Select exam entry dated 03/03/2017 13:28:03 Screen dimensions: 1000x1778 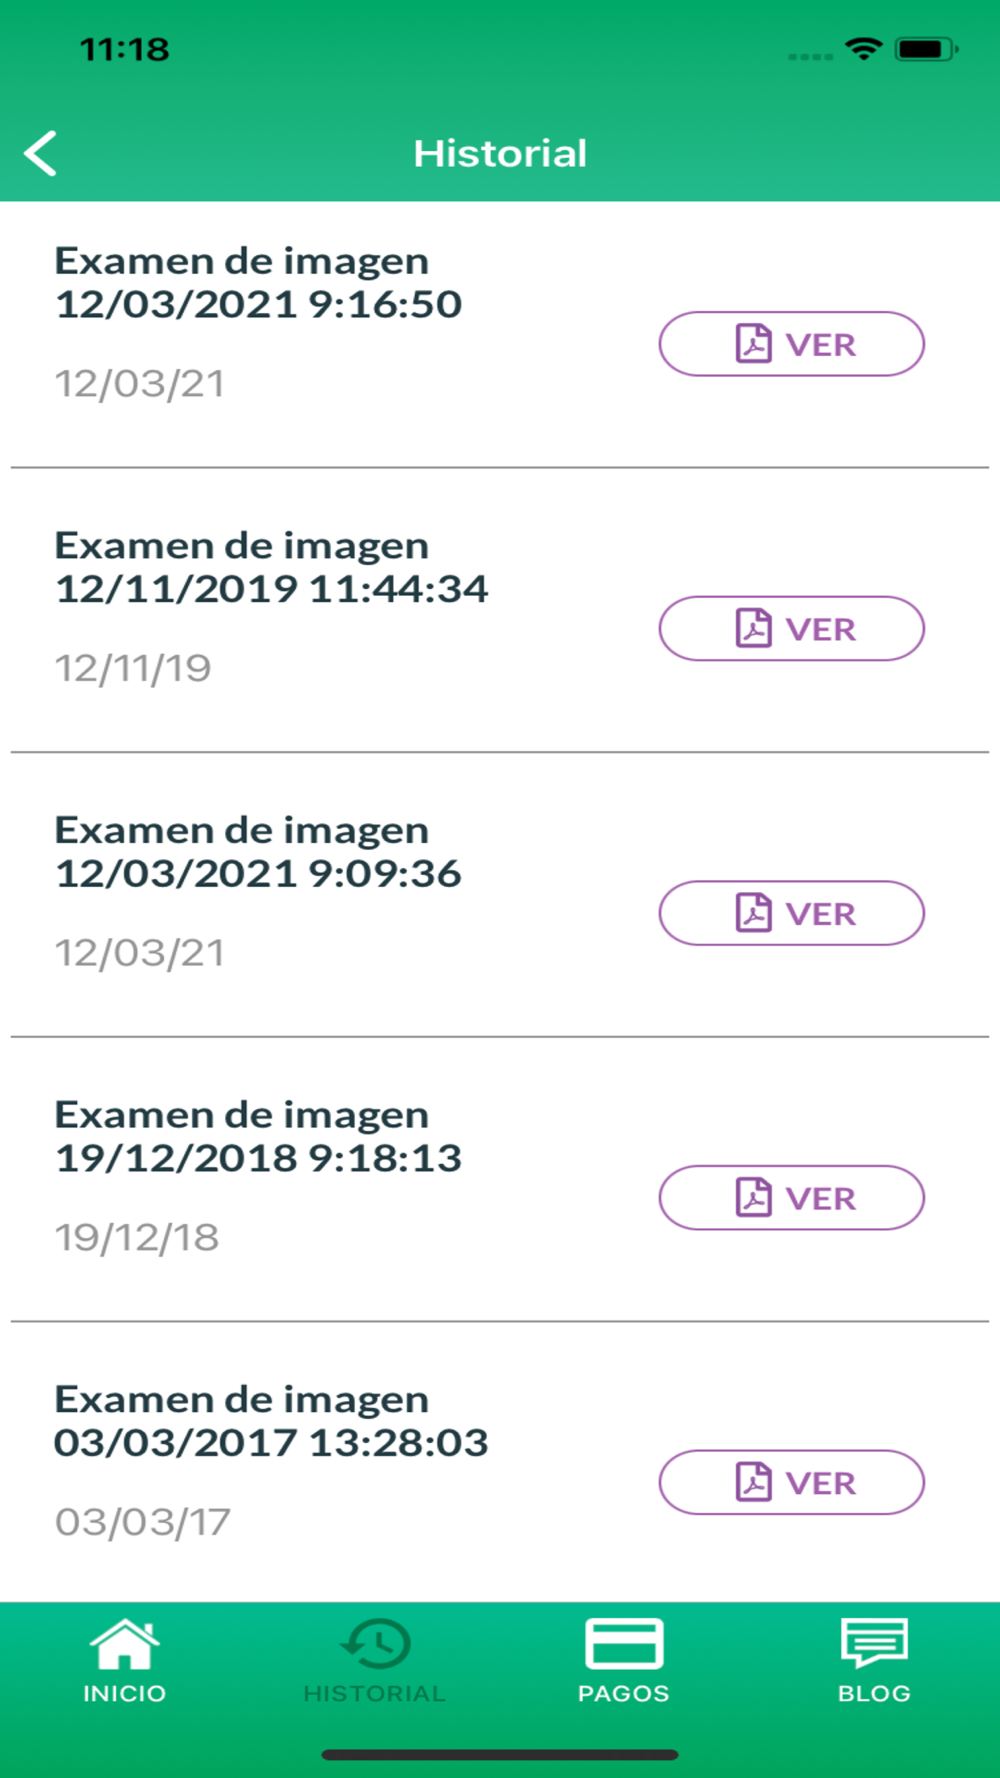pos(271,1421)
